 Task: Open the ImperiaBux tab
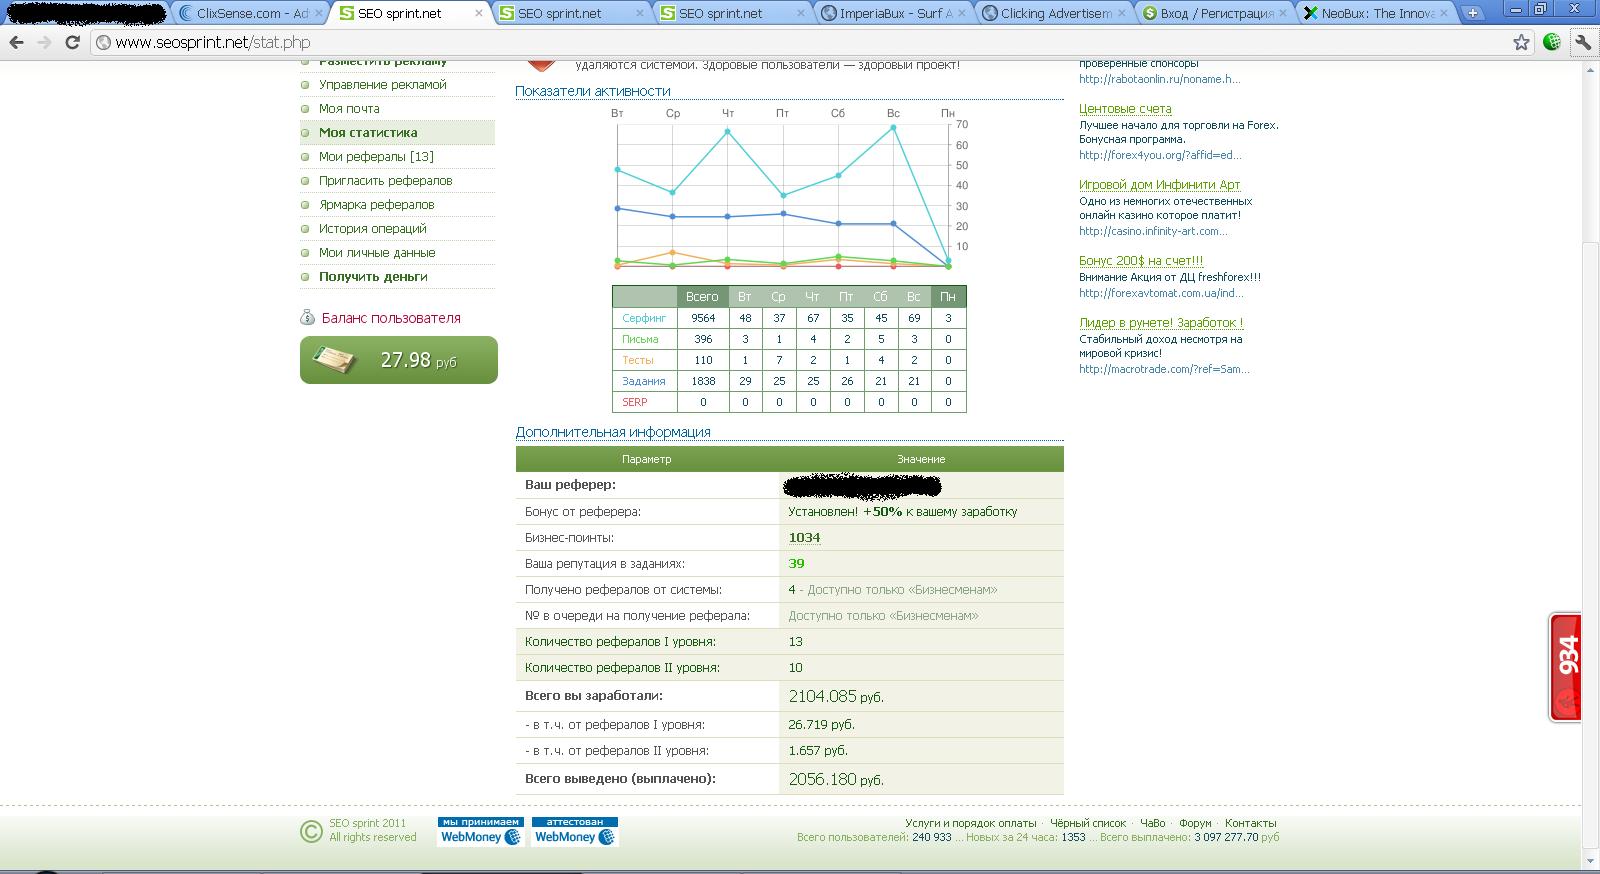tap(890, 13)
